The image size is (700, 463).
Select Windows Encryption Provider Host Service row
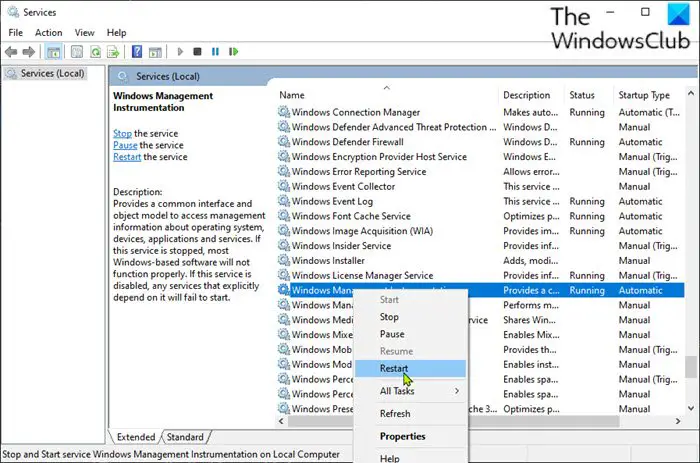pyautogui.click(x=480, y=156)
